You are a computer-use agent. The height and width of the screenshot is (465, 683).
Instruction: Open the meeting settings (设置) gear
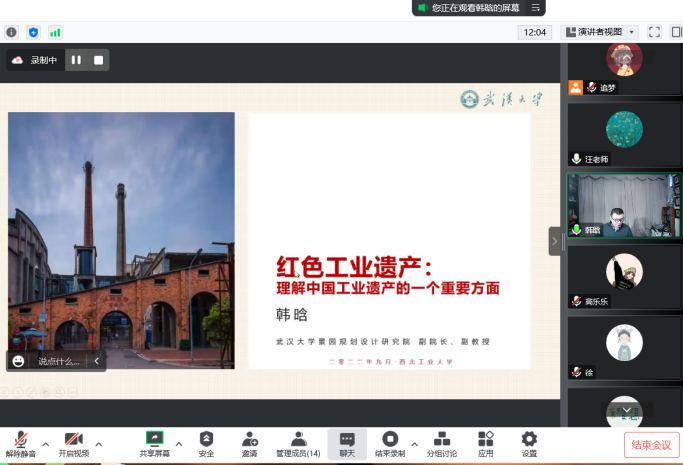529,443
